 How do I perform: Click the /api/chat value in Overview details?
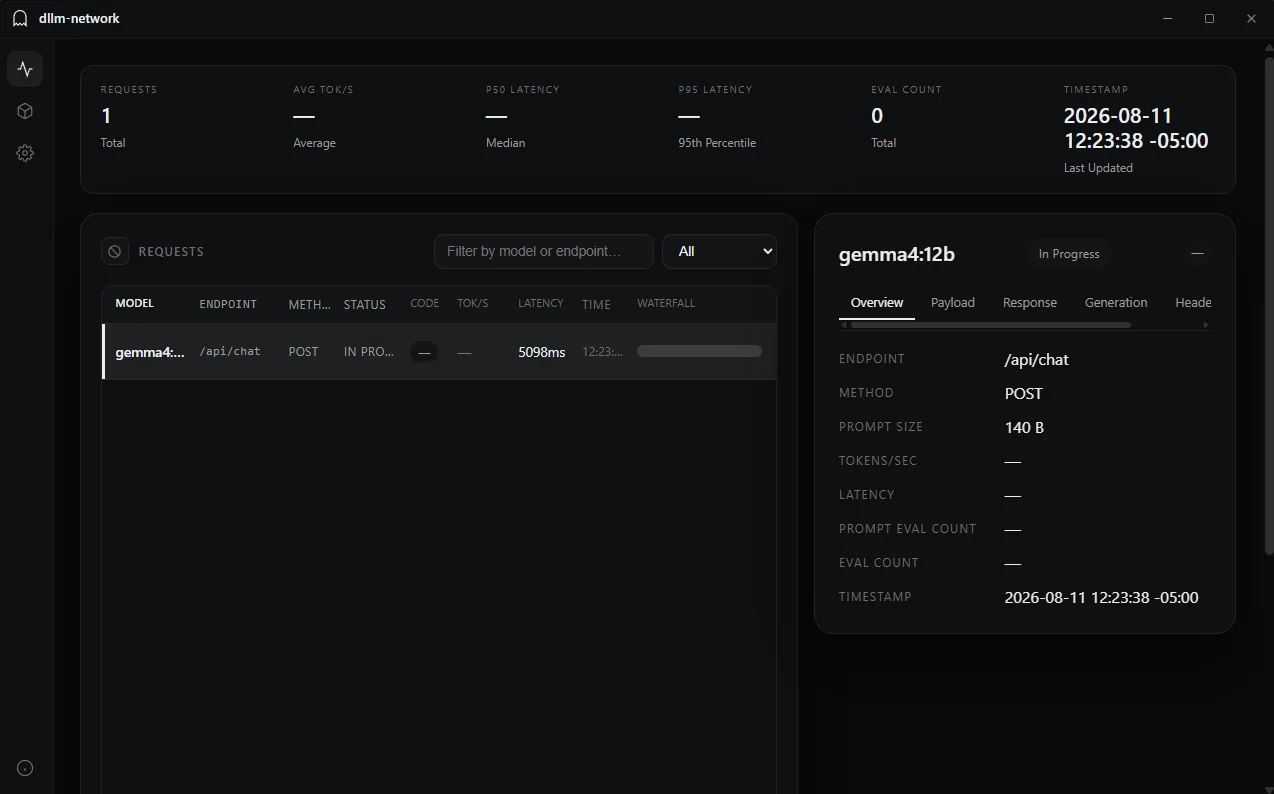click(x=1036, y=359)
